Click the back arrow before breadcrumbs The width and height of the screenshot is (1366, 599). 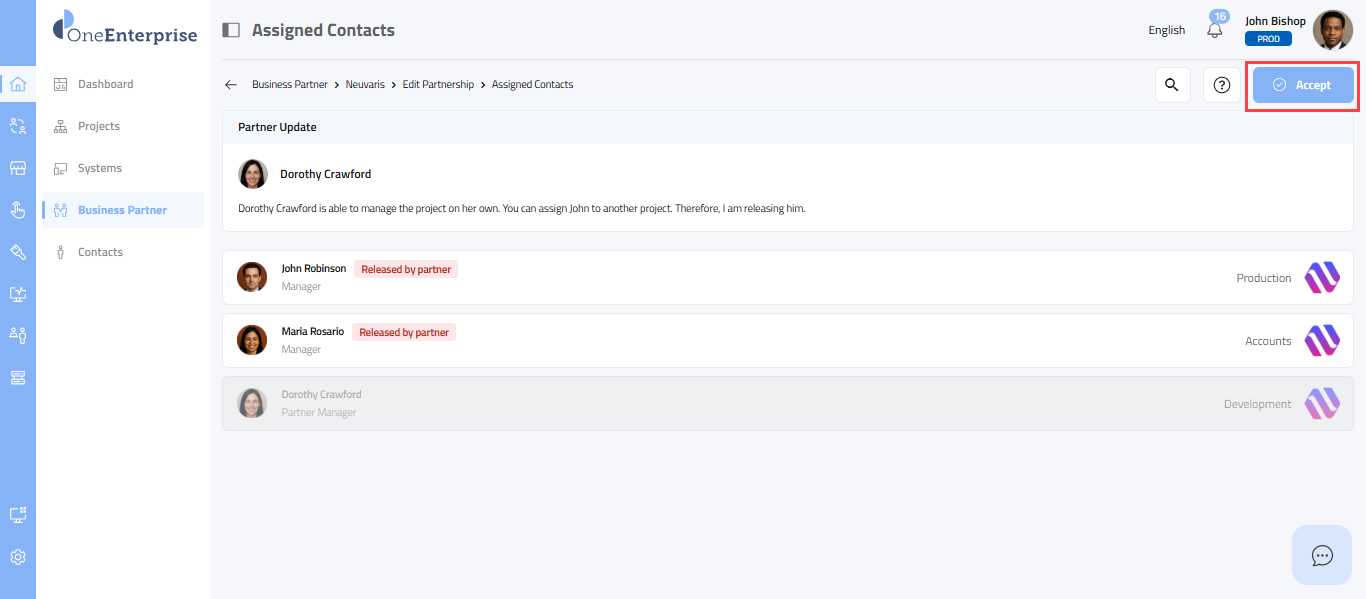click(x=231, y=85)
